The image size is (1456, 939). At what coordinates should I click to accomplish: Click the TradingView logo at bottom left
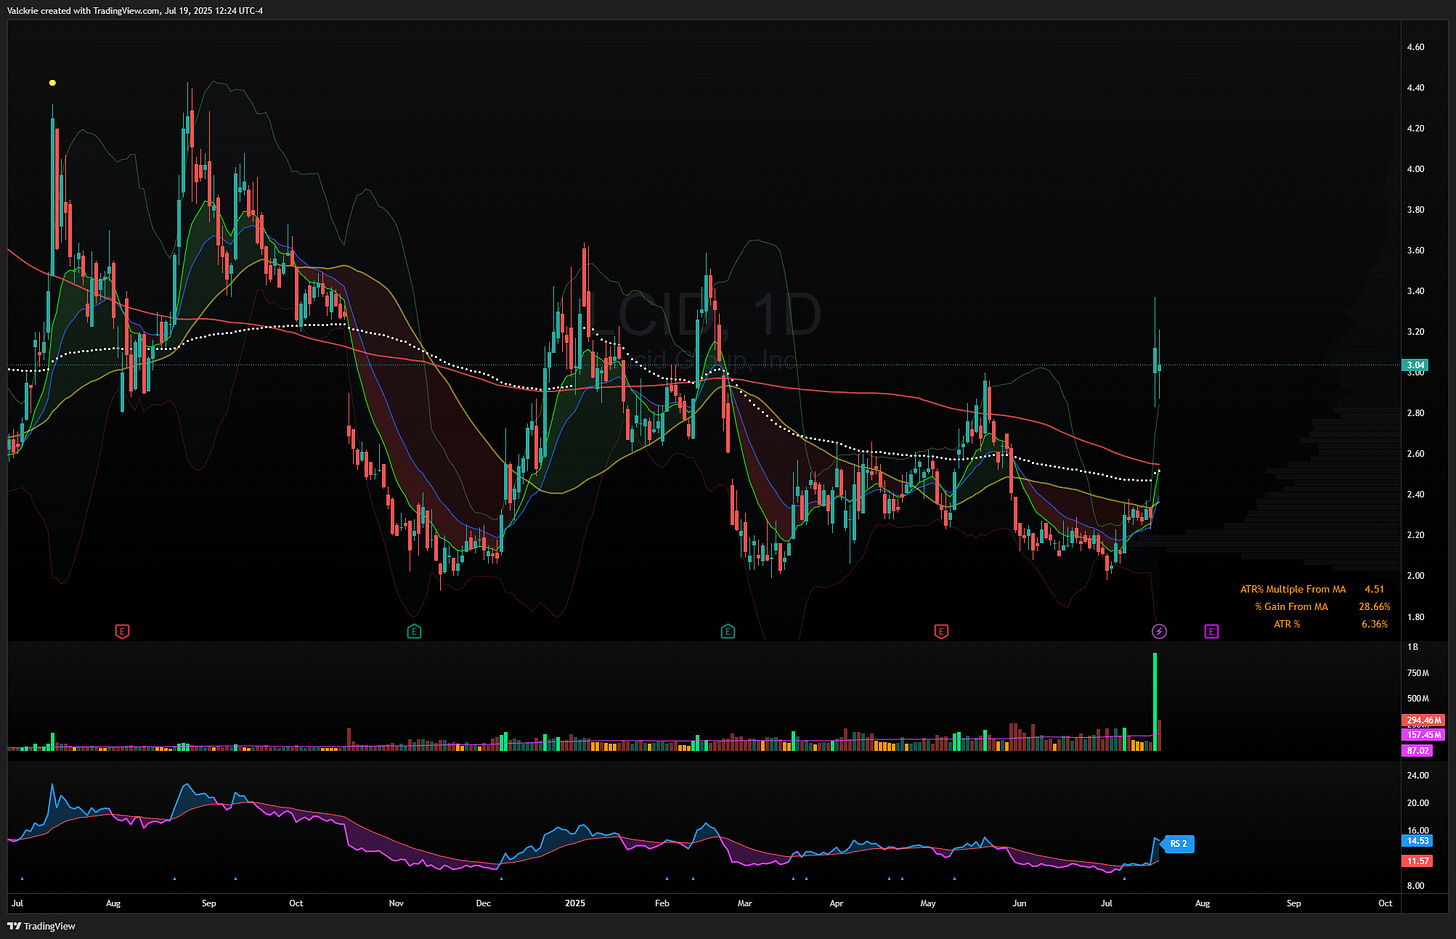click(x=41, y=926)
